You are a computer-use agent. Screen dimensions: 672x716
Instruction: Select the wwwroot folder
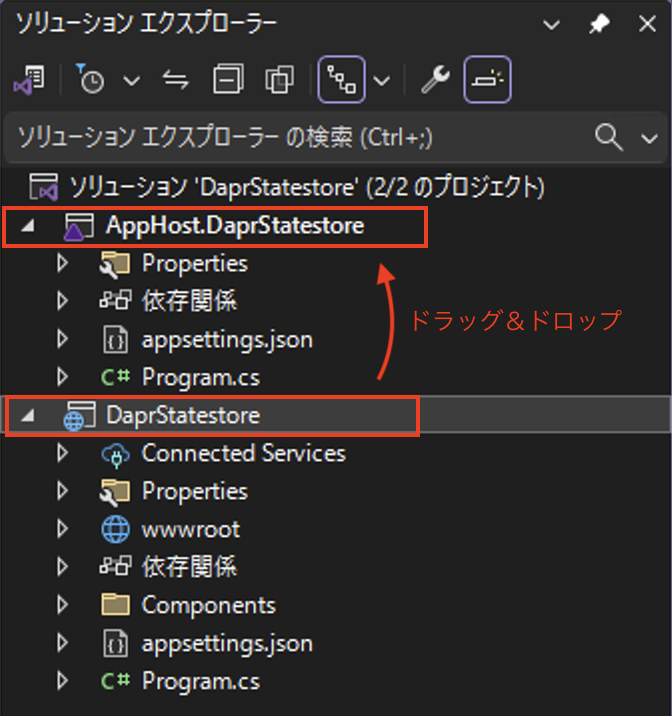191,530
